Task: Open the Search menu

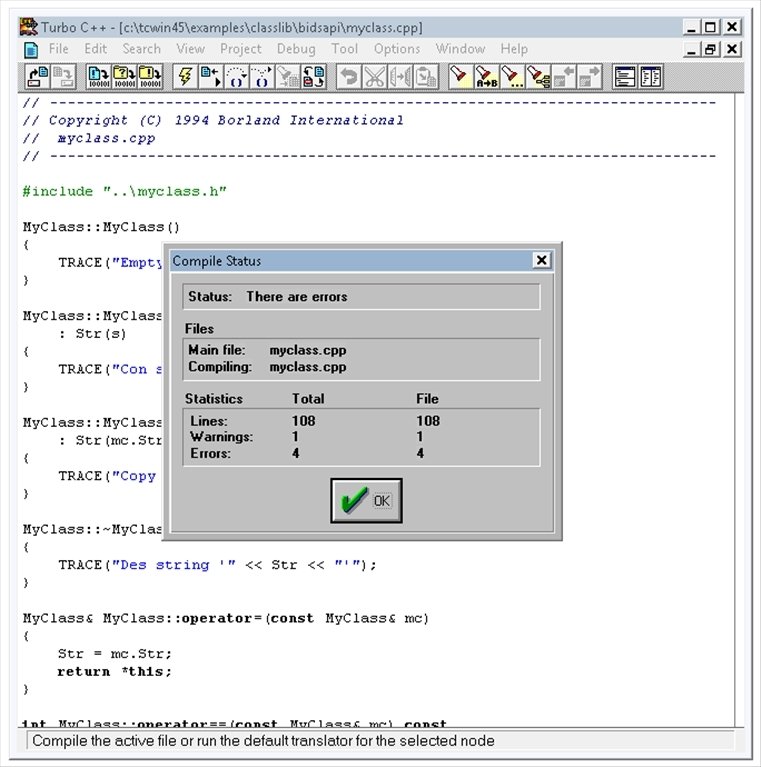Action: [141, 49]
